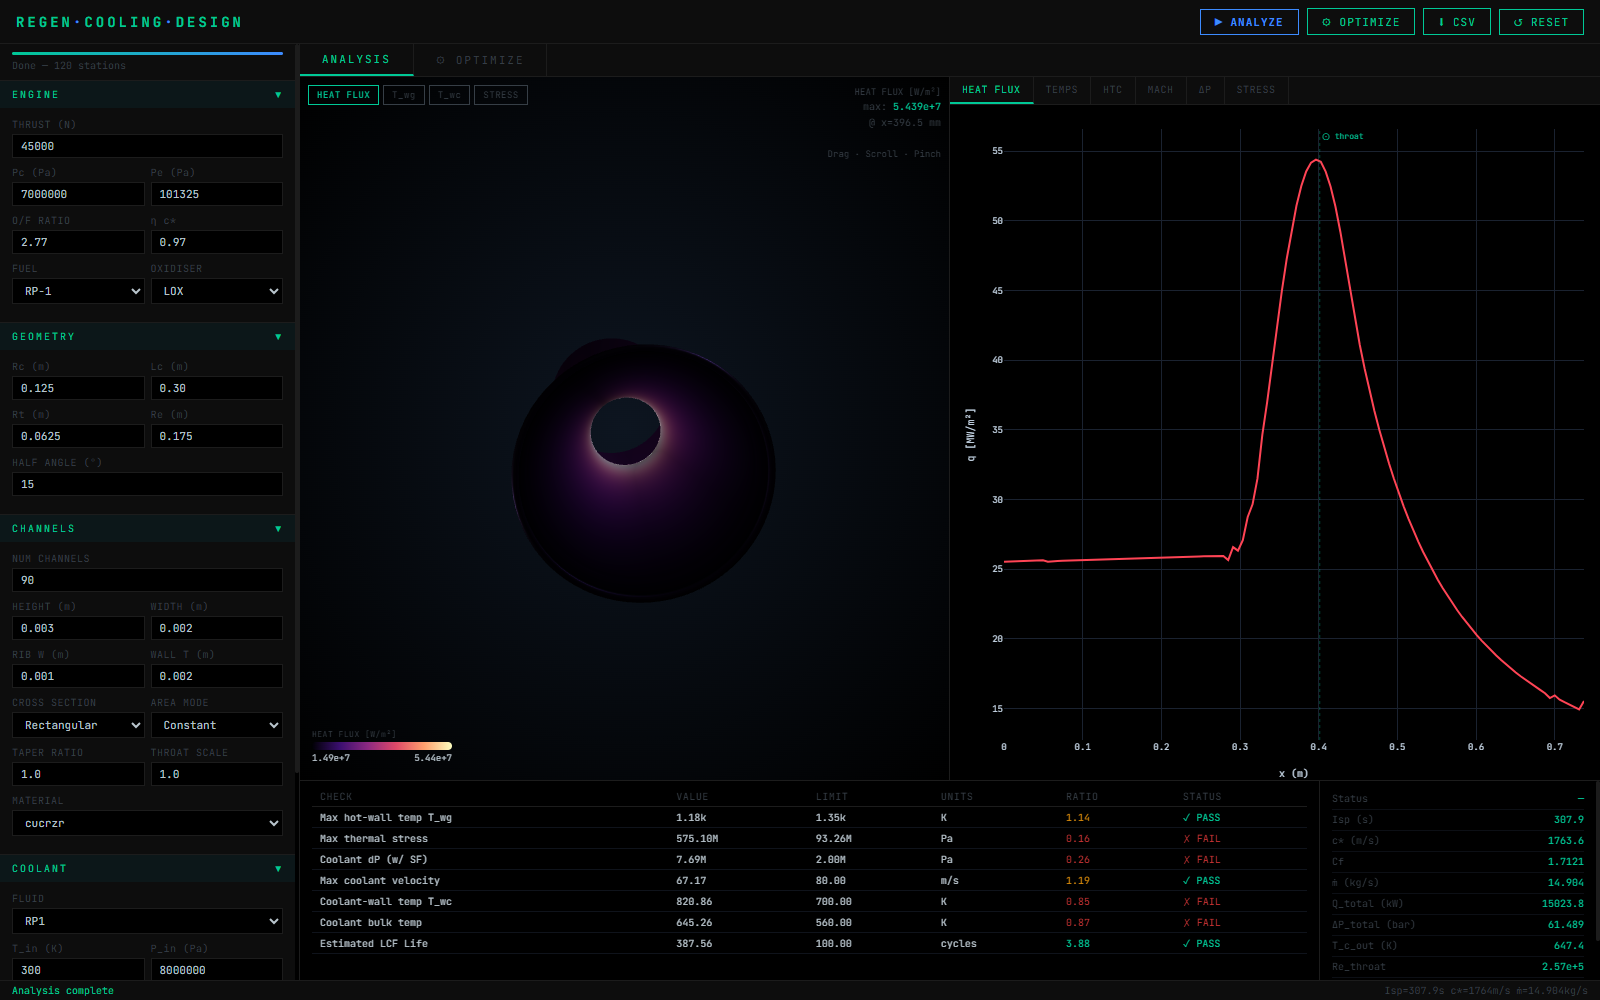The height and width of the screenshot is (1000, 1600).
Task: Select the T_wc 3D view toggle
Action: pyautogui.click(x=449, y=95)
